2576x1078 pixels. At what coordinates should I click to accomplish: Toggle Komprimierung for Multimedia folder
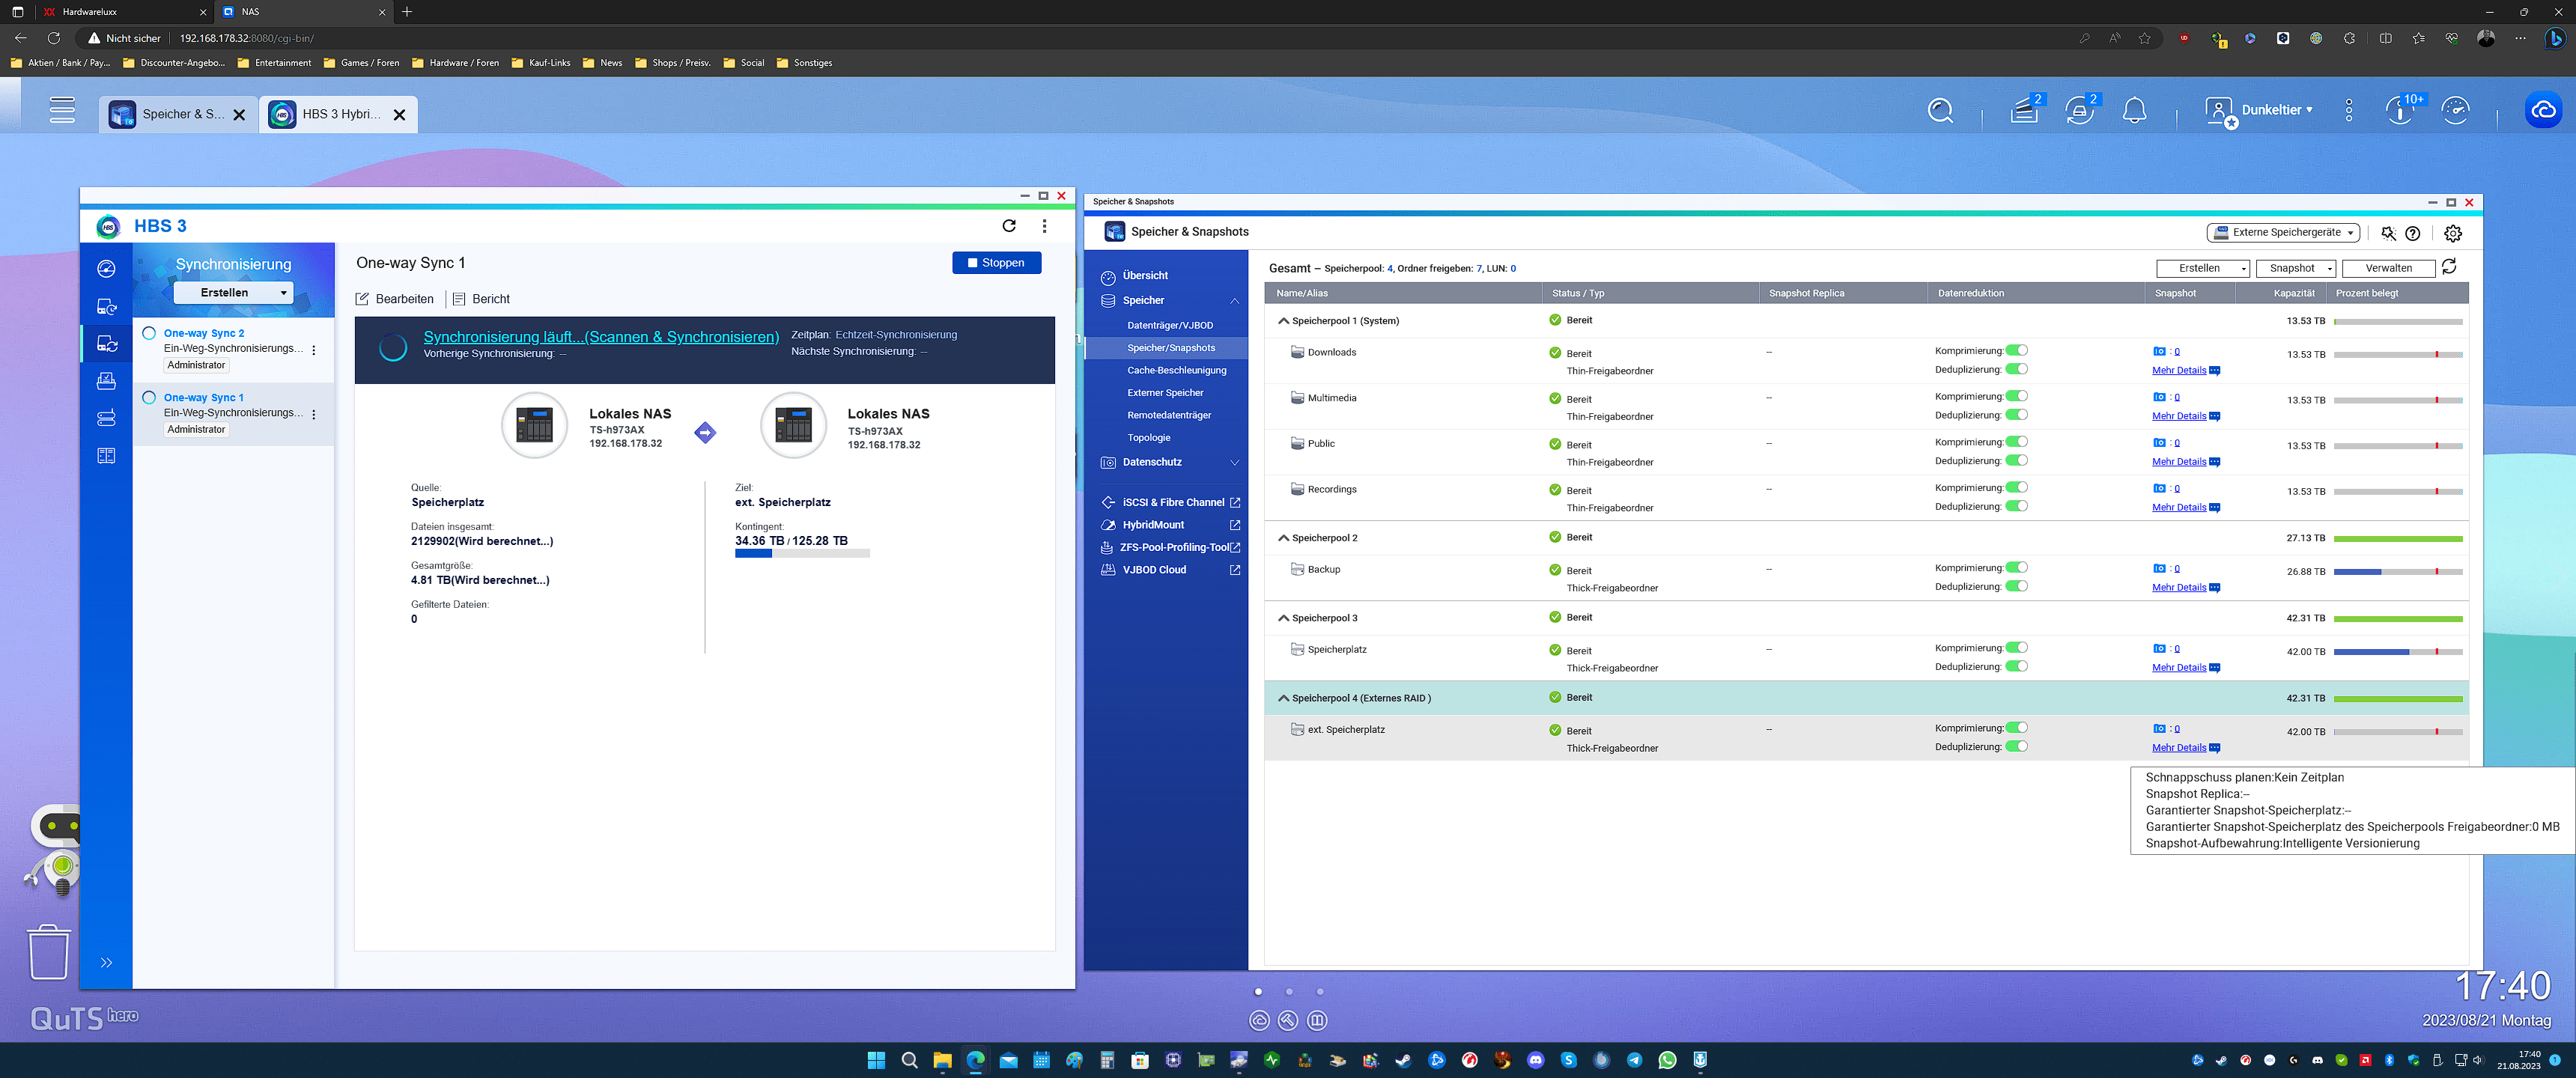[2017, 396]
